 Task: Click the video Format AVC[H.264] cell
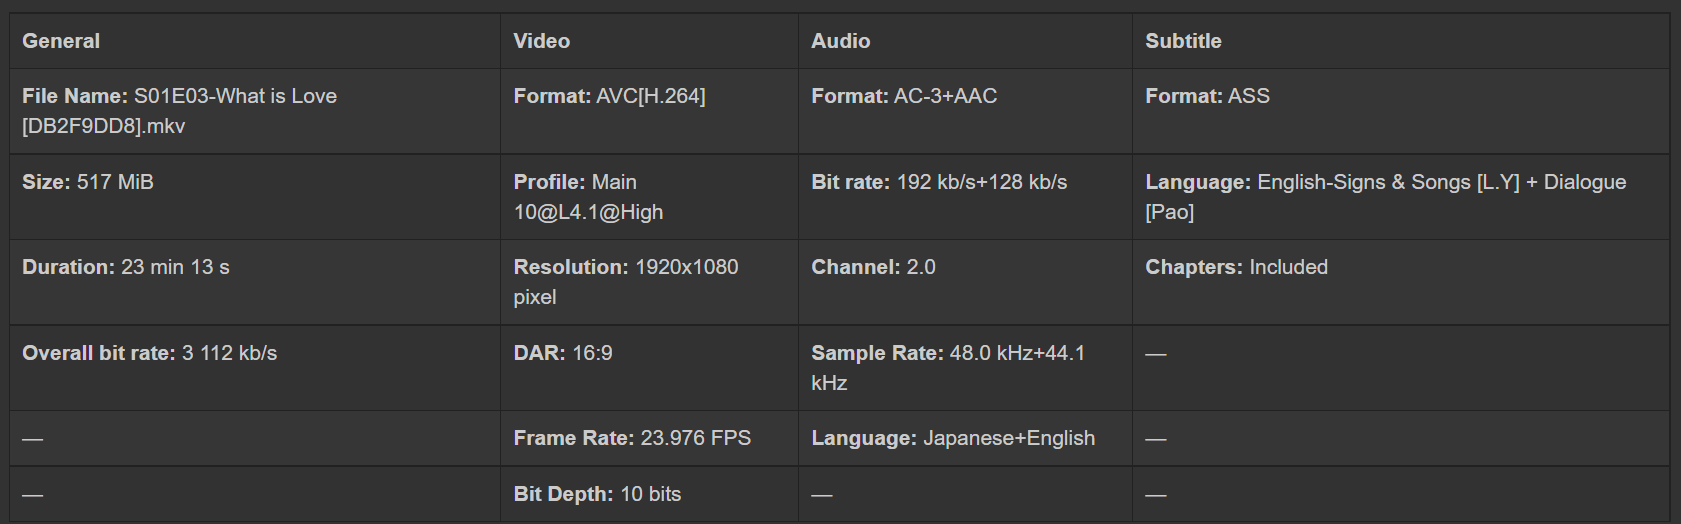point(609,96)
